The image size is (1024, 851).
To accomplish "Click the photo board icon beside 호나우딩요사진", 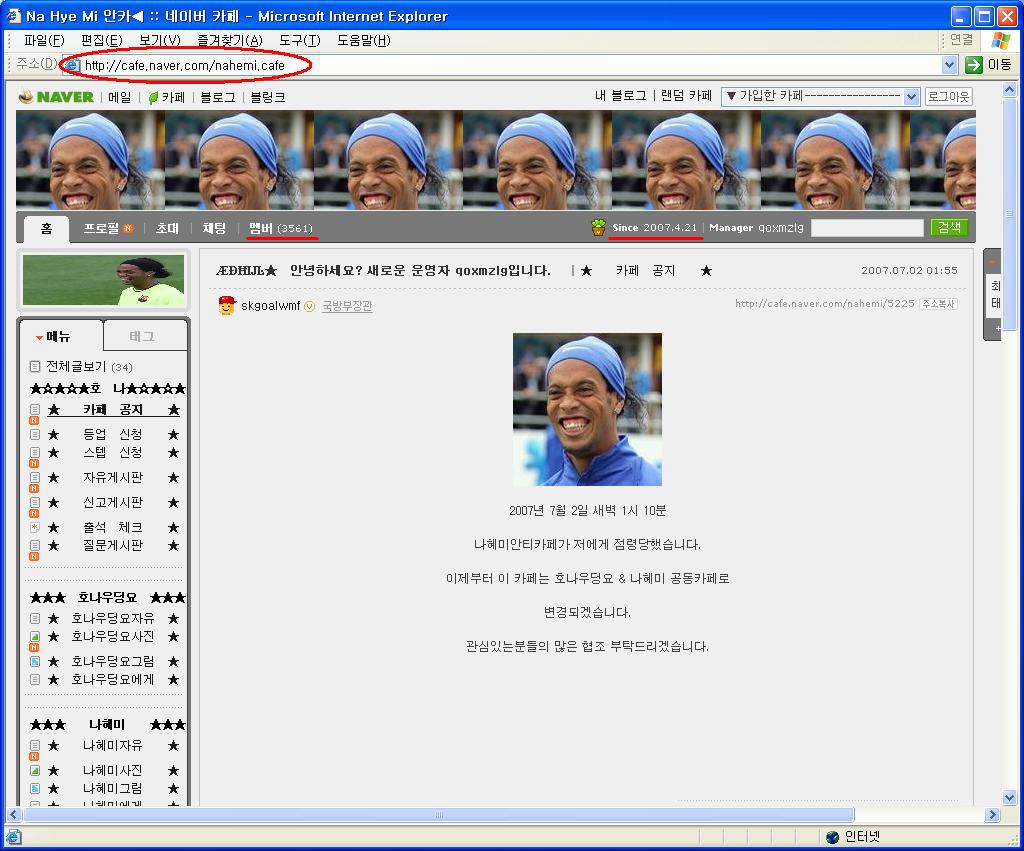I will coord(35,636).
